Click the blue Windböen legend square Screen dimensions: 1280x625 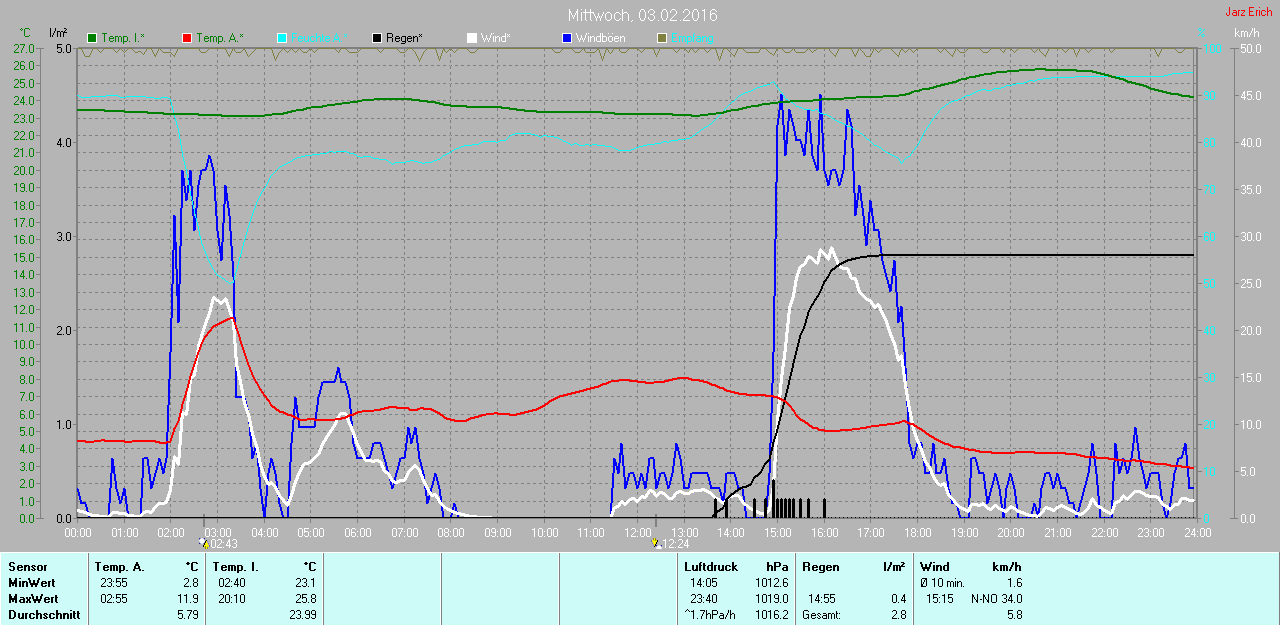point(567,38)
